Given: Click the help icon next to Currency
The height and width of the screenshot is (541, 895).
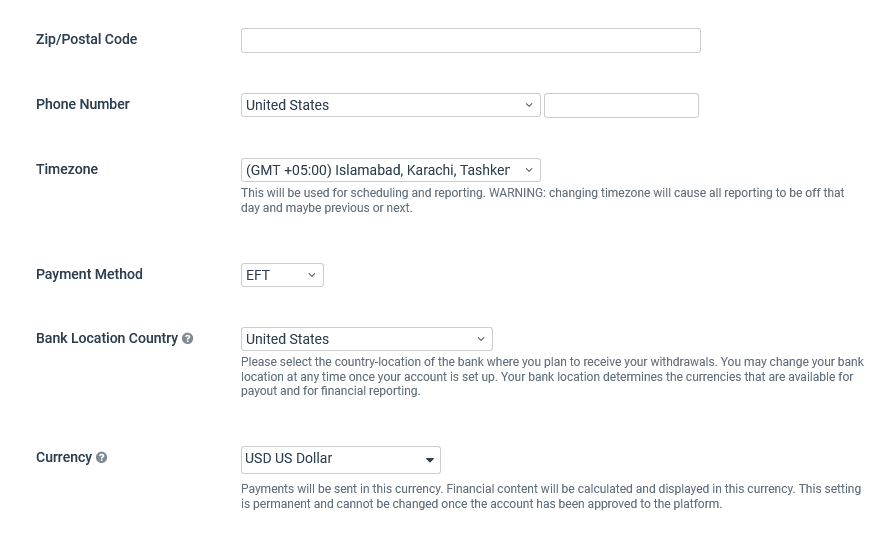Looking at the screenshot, I should click(102, 458).
